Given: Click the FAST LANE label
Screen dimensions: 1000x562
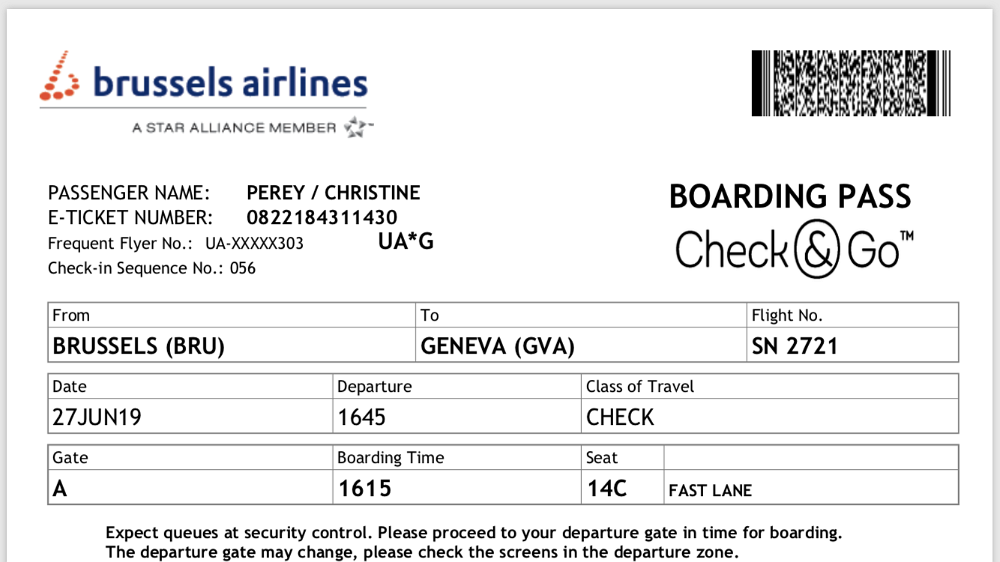Looking at the screenshot, I should point(710,491).
